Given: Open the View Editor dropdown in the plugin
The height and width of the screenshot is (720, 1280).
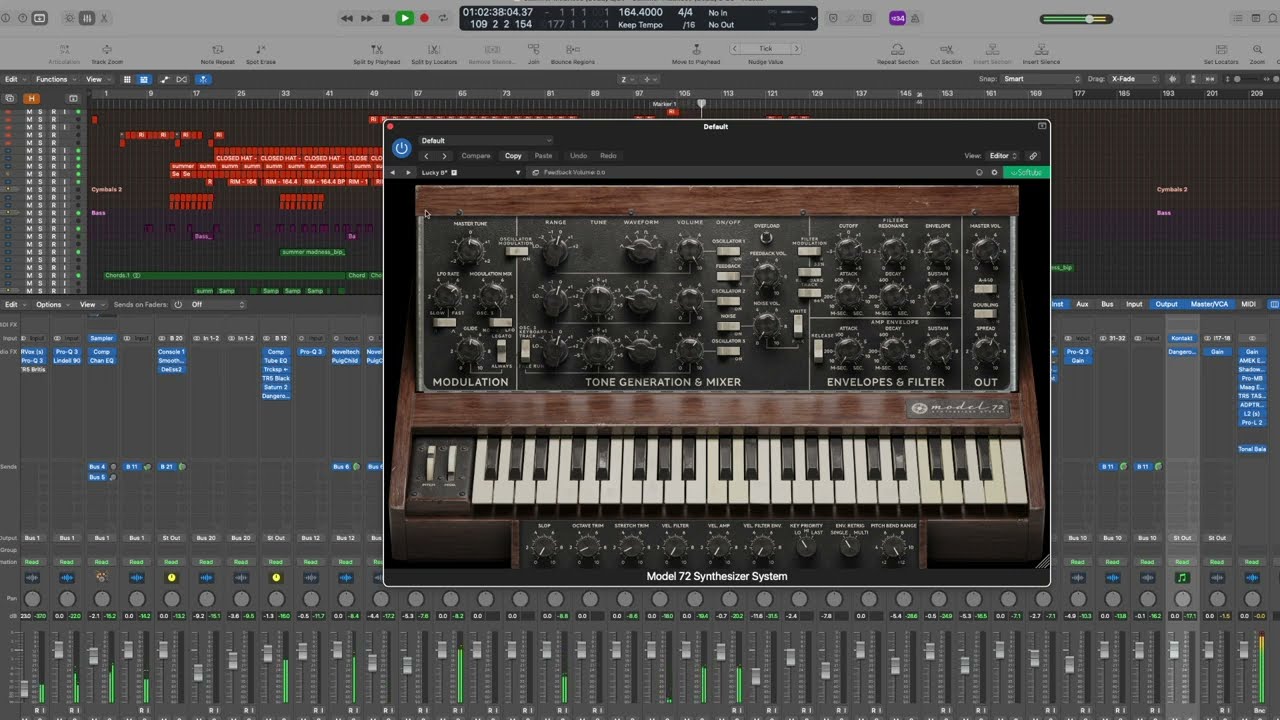Looking at the screenshot, I should click(x=1003, y=156).
